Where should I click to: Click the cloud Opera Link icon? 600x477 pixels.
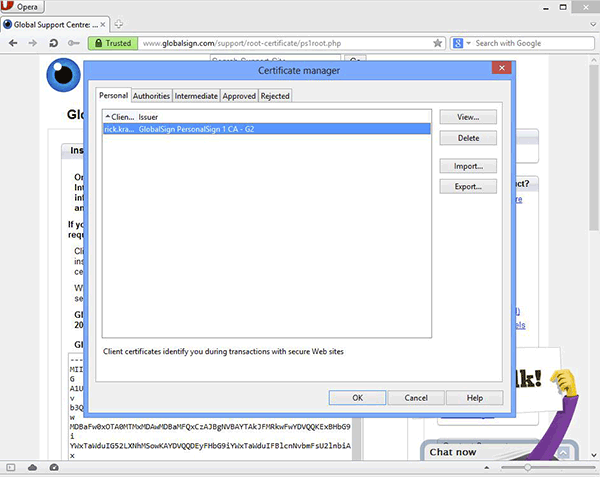33,467
